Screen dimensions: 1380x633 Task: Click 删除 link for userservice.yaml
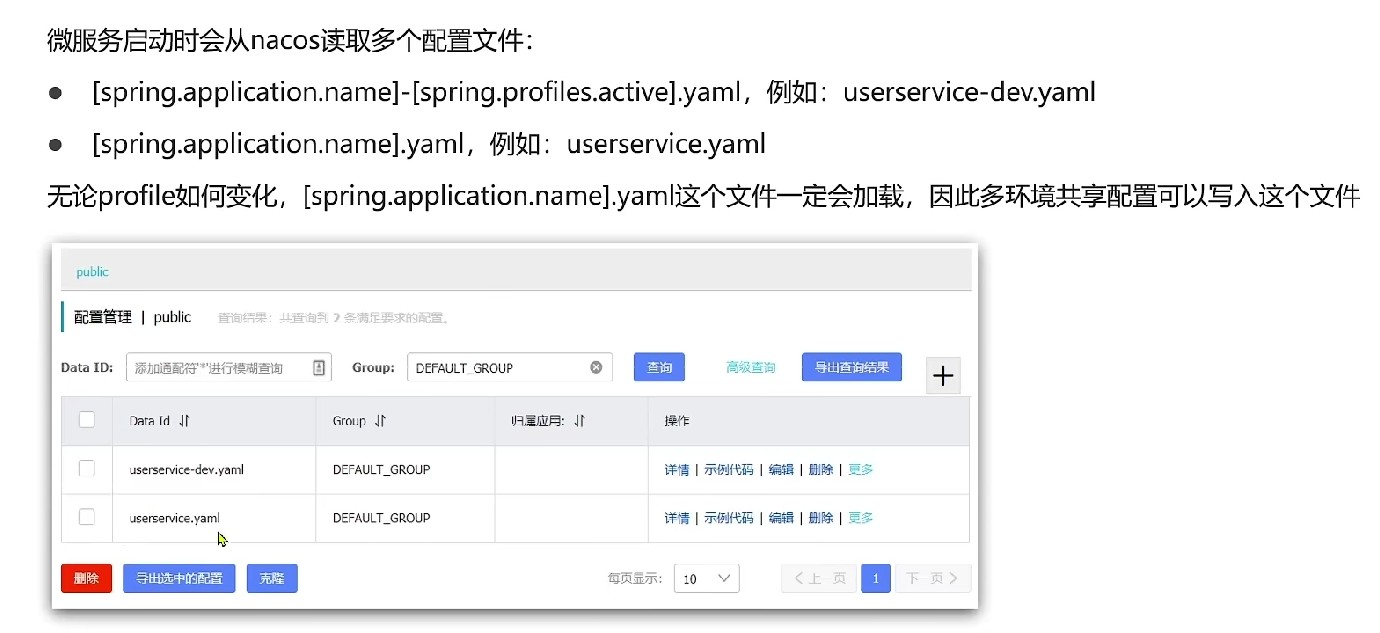pyautogui.click(x=821, y=517)
